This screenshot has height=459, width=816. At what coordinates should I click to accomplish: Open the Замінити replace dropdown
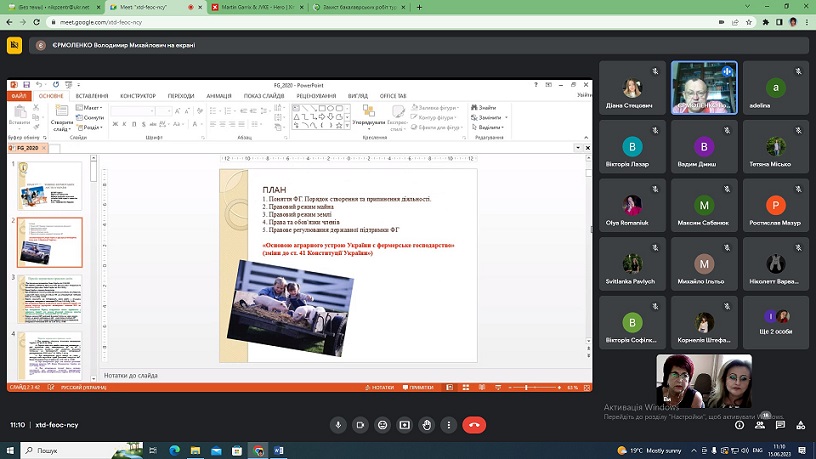(489, 118)
